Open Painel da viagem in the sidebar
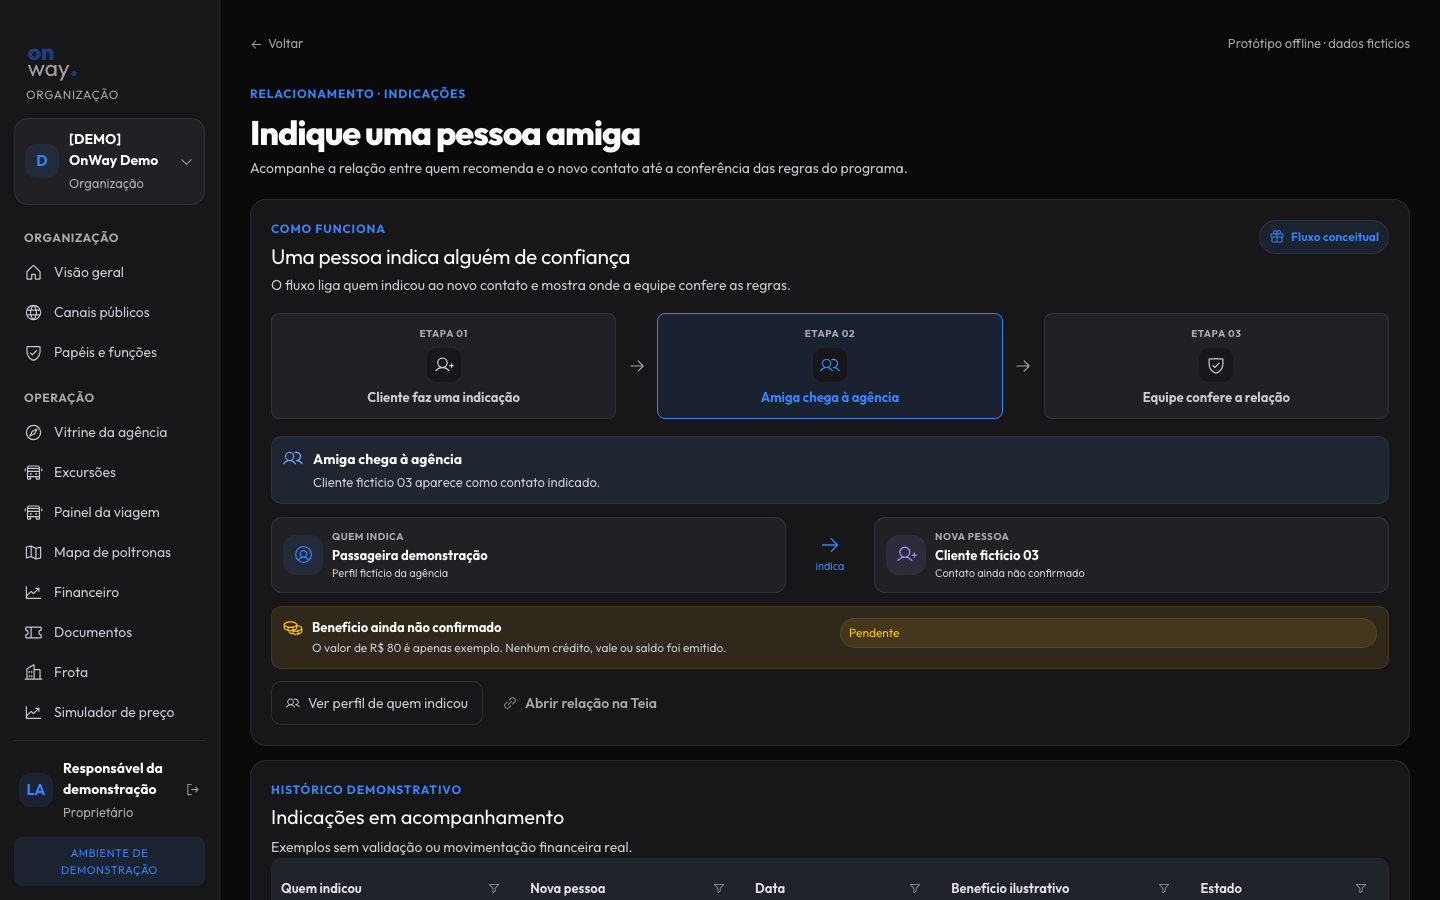 point(109,512)
